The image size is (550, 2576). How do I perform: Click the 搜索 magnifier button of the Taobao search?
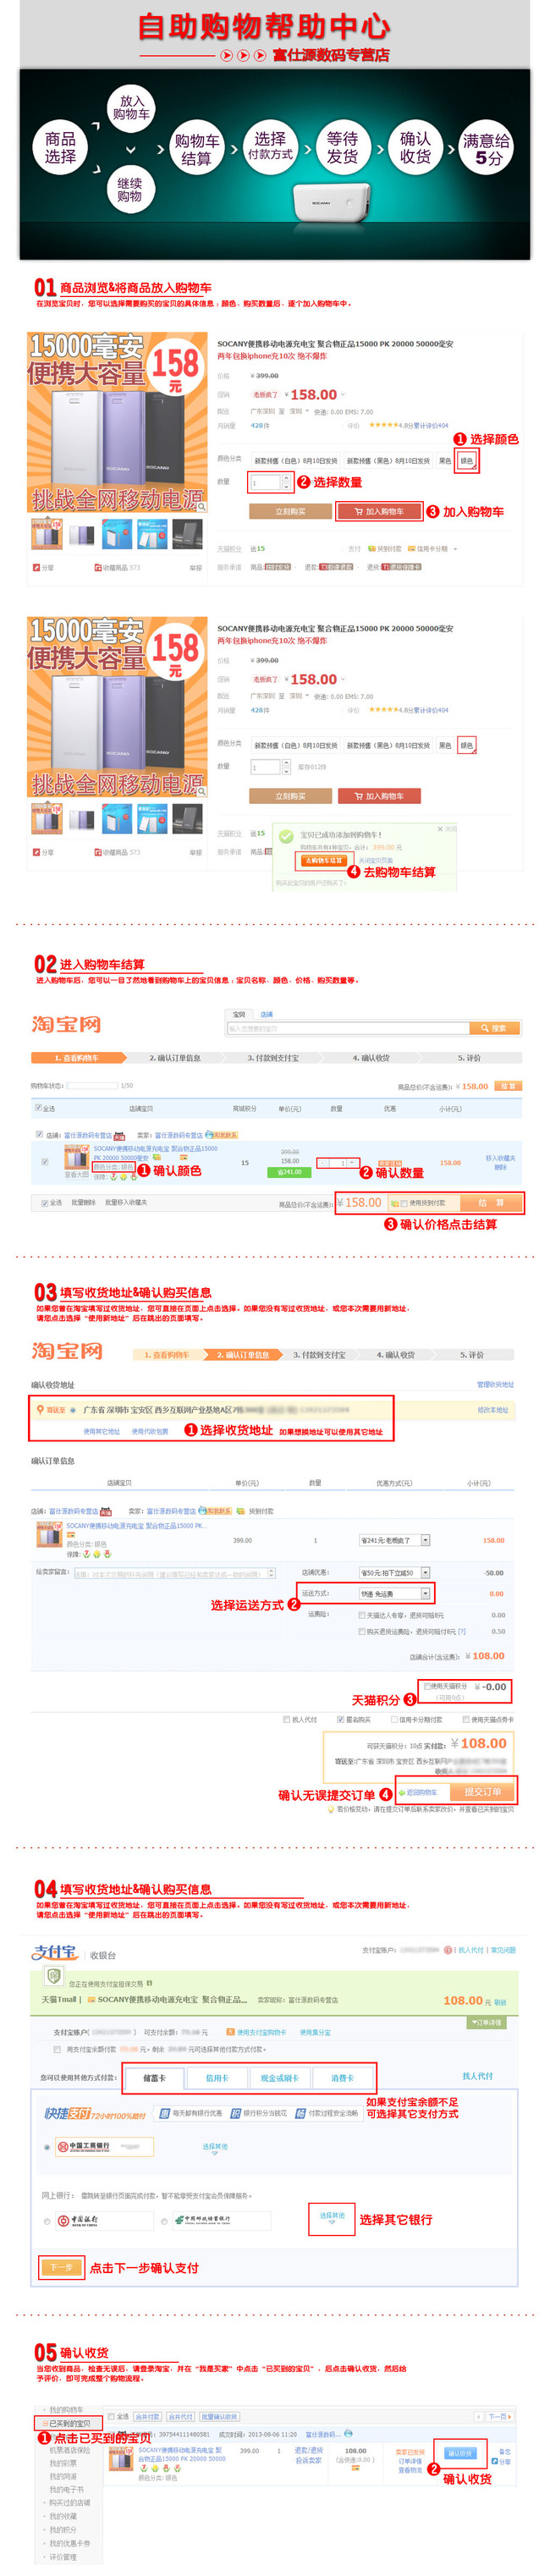(493, 1028)
